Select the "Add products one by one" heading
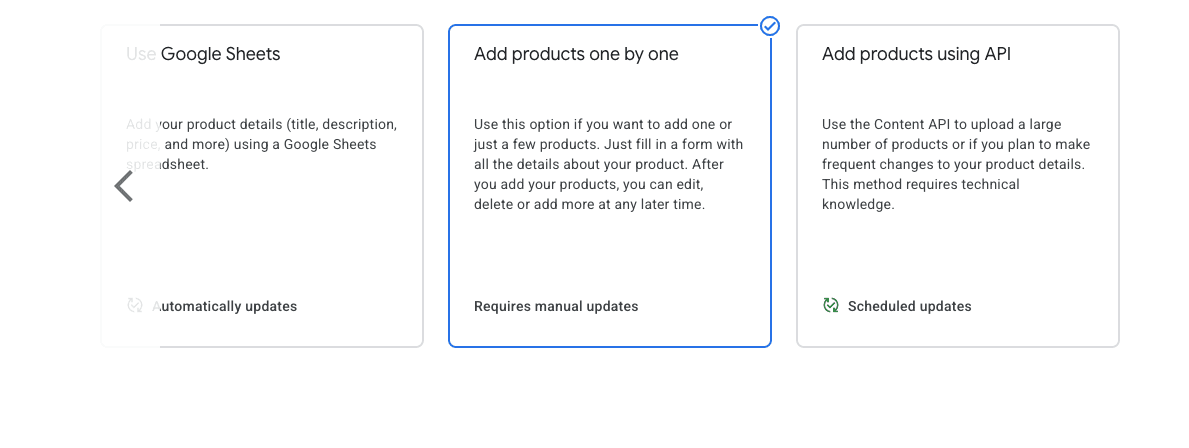 pos(576,54)
